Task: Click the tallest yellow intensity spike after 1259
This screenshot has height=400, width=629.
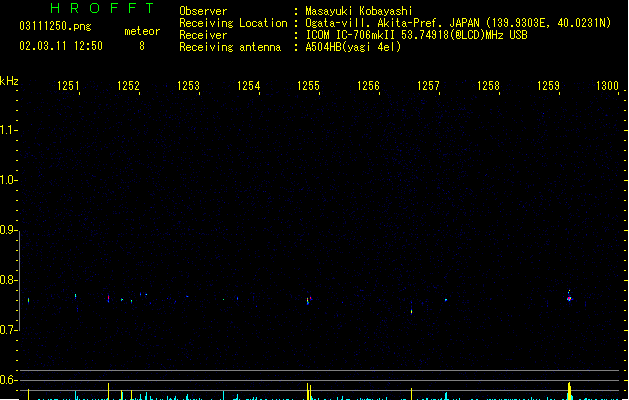Action: point(569,391)
